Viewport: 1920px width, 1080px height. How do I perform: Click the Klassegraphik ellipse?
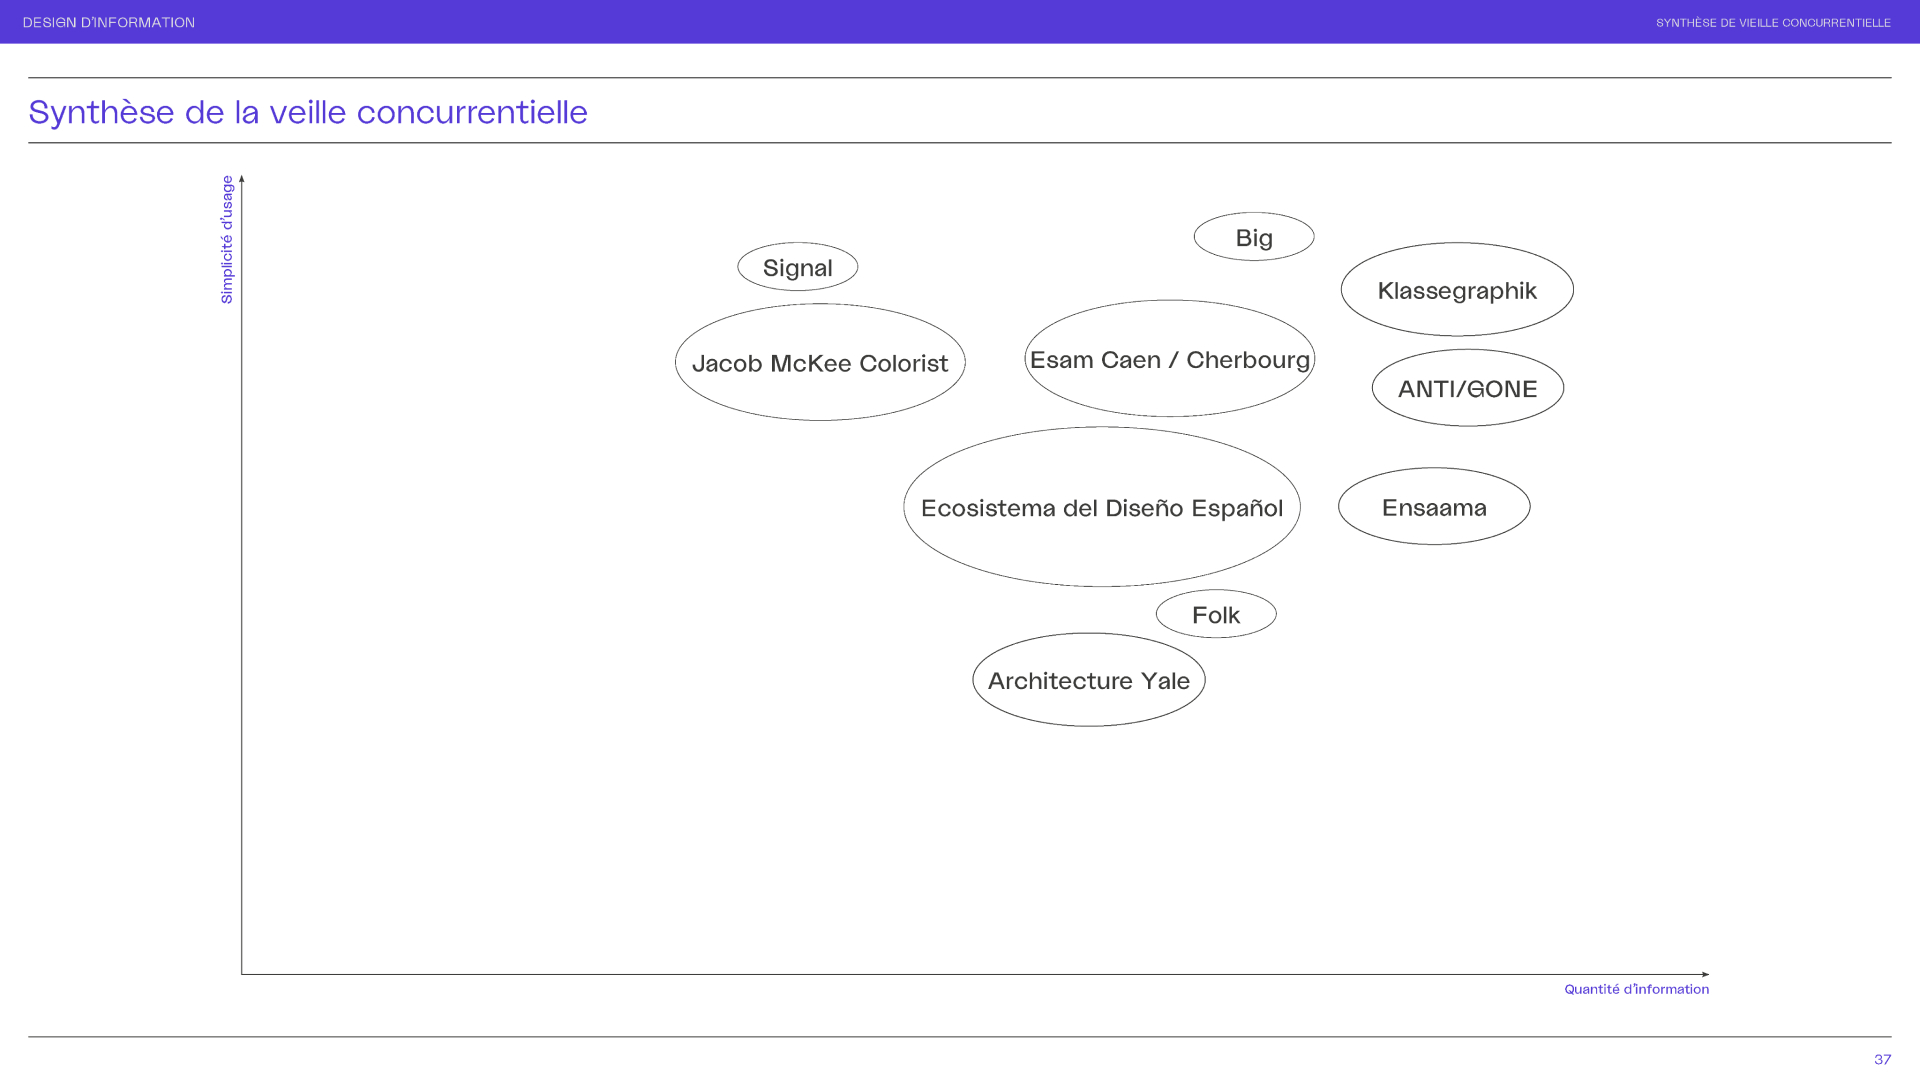point(1456,290)
